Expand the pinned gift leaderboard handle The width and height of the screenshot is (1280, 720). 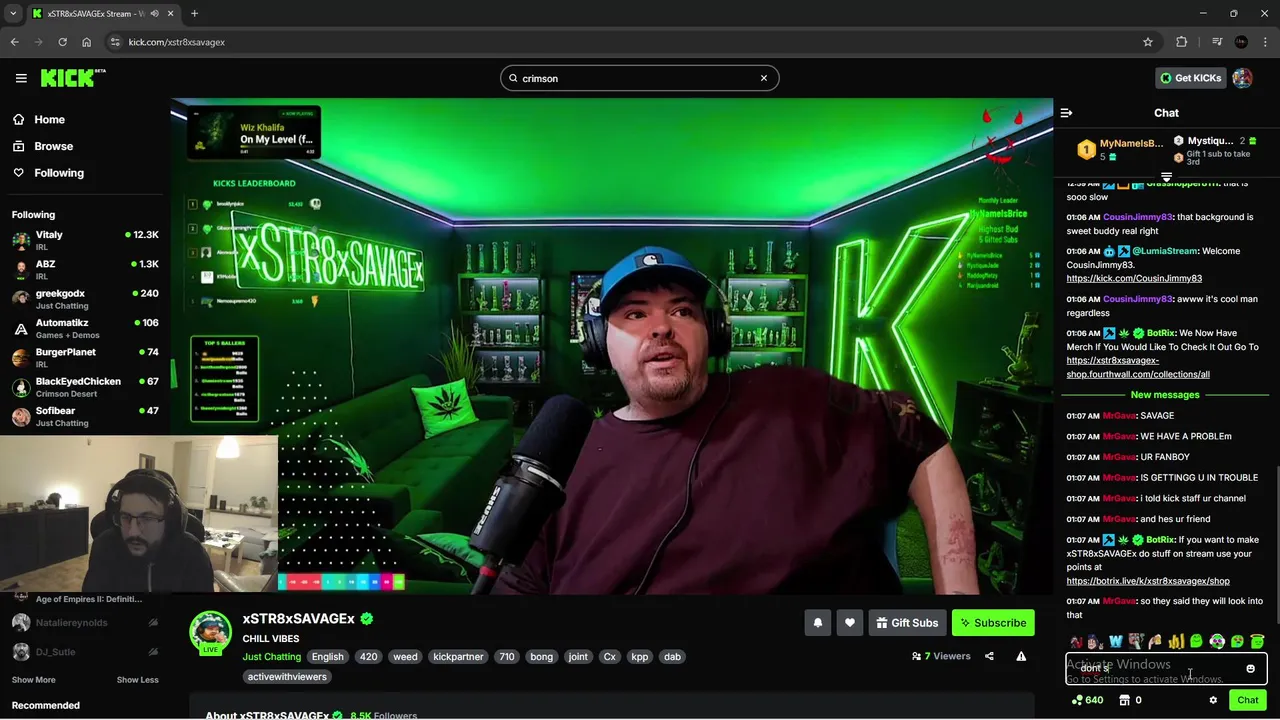[1166, 177]
